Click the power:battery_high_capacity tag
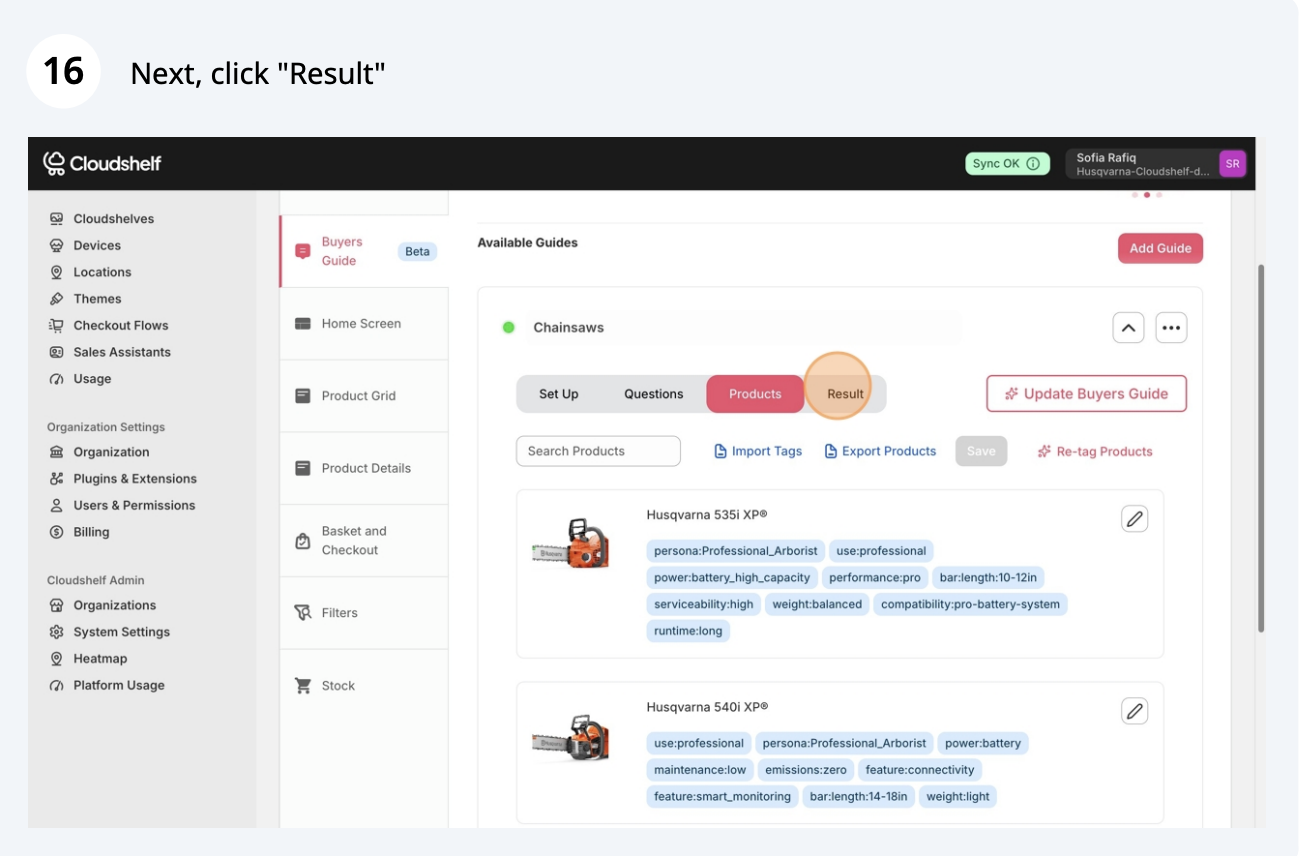This screenshot has width=1304, height=856. 732,578
